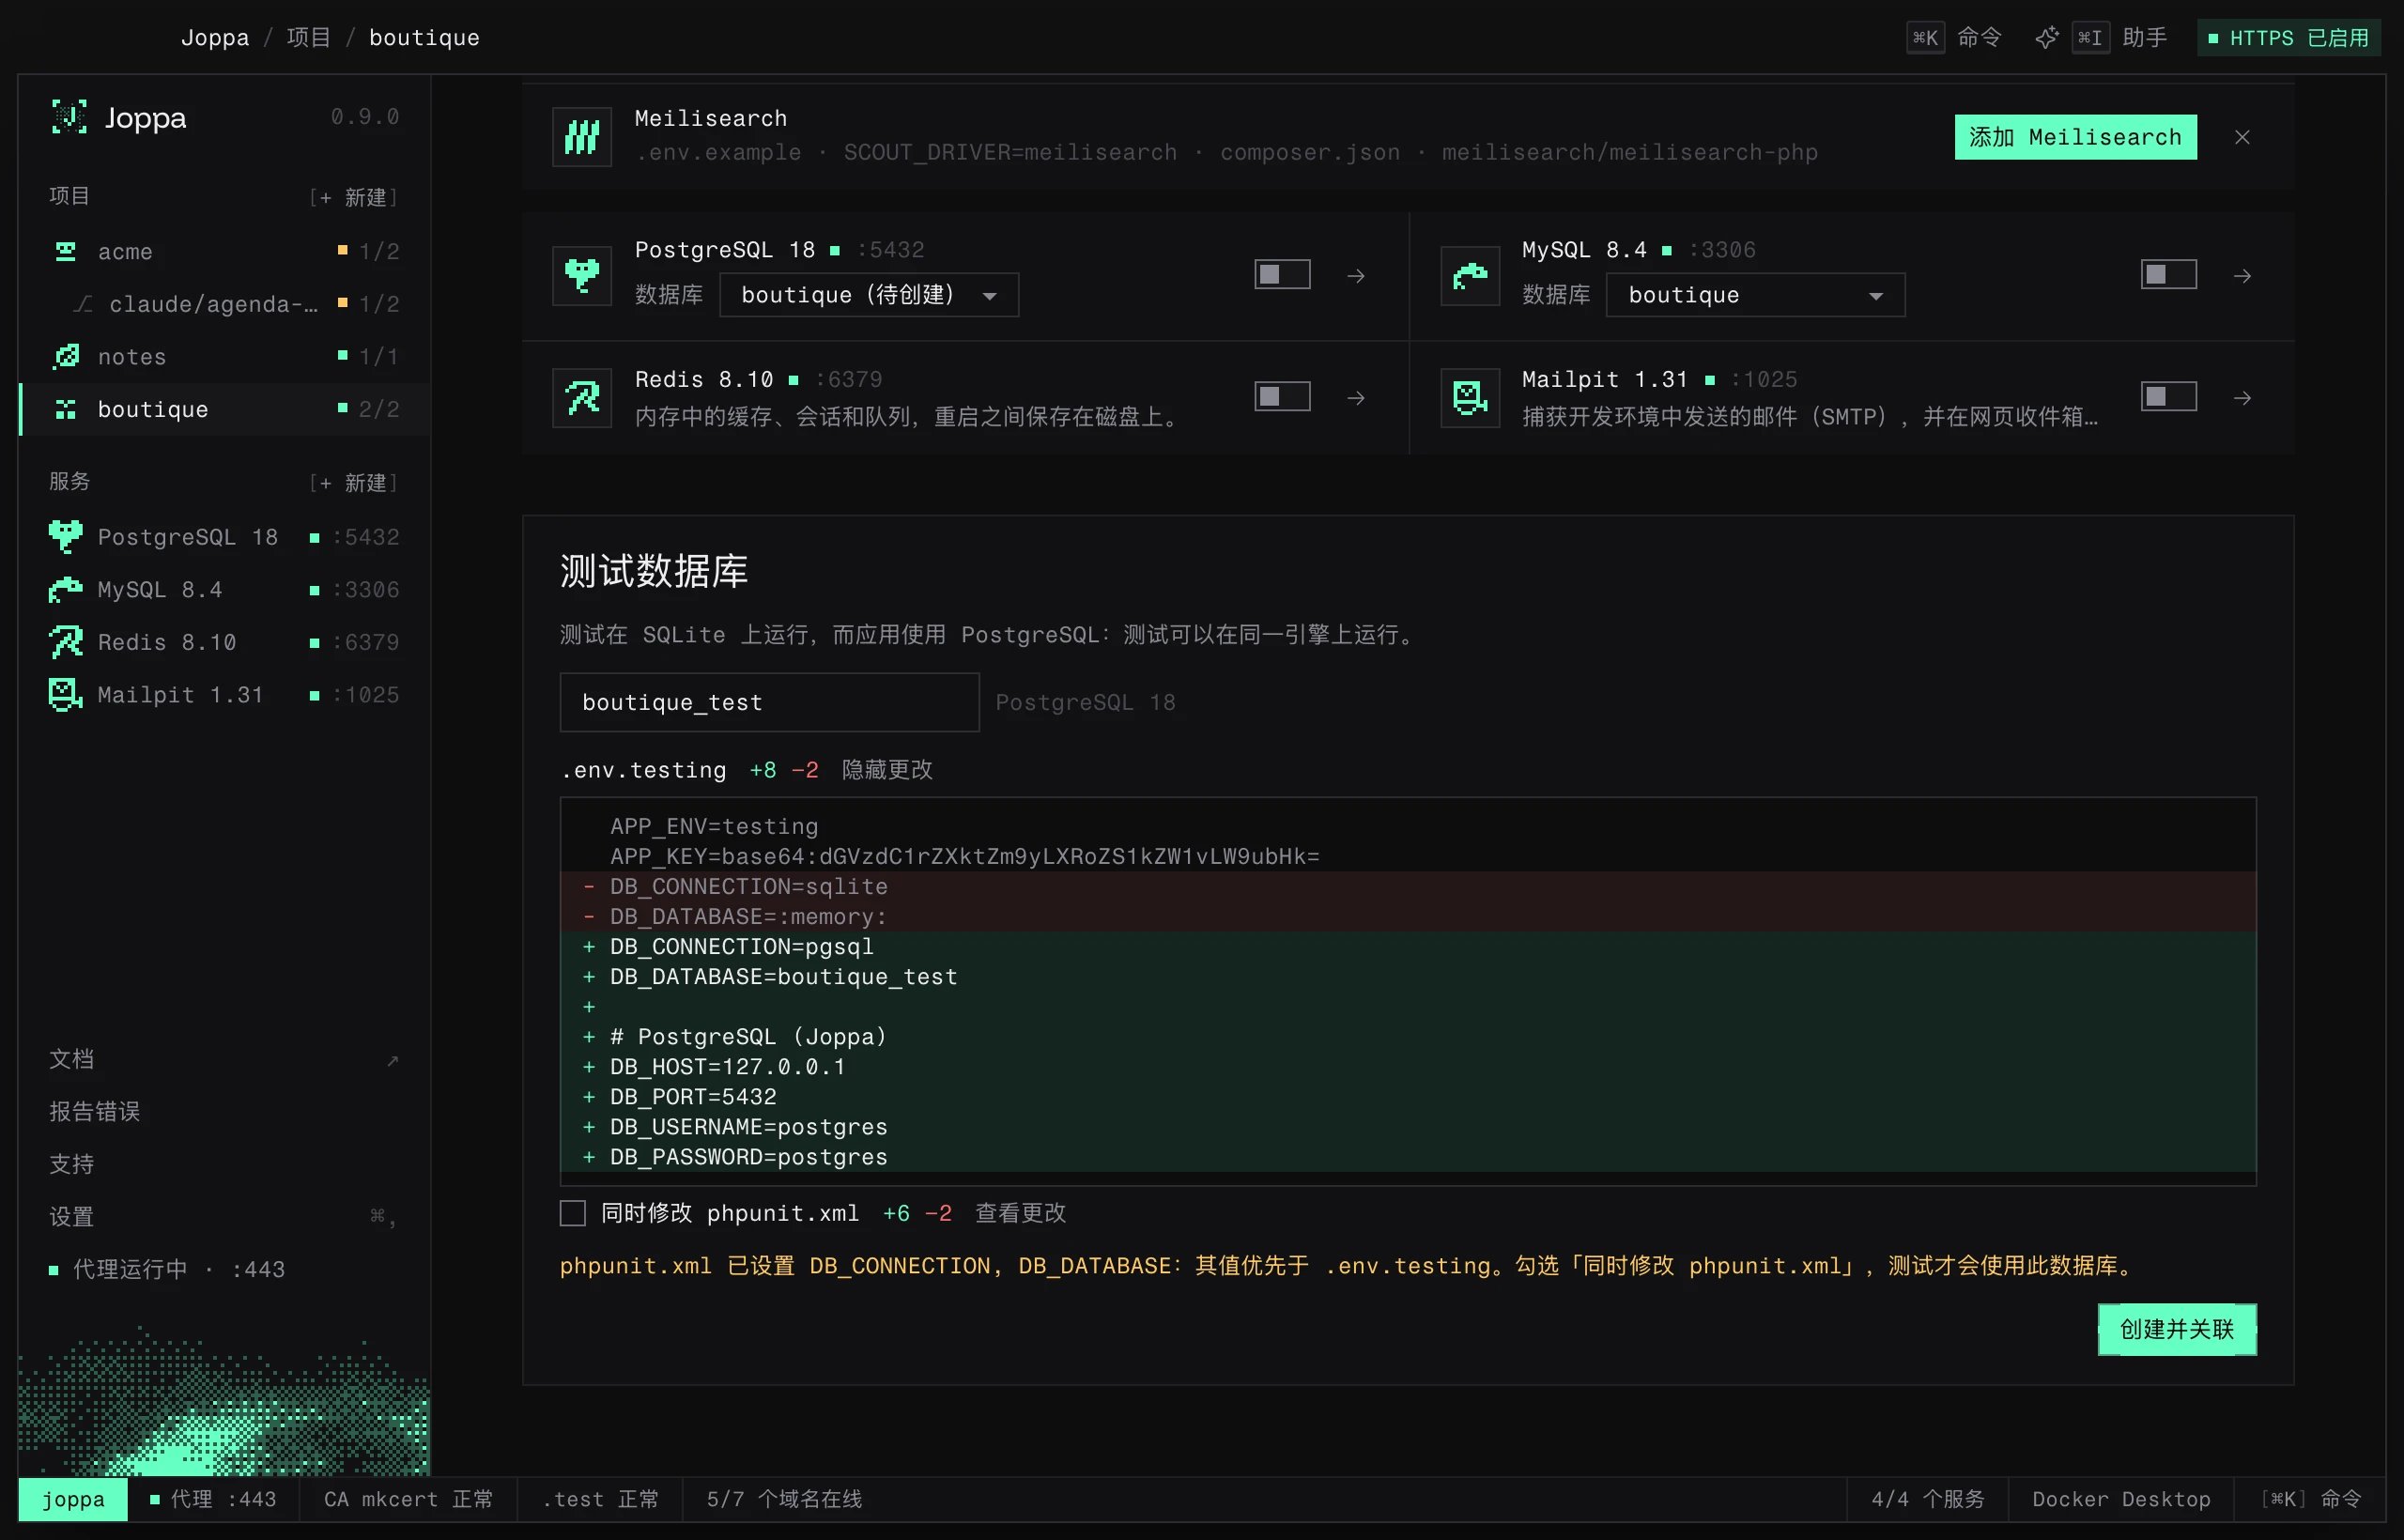
Task: Check the 同时修改 phpunit.xml checkbox
Action: click(573, 1213)
